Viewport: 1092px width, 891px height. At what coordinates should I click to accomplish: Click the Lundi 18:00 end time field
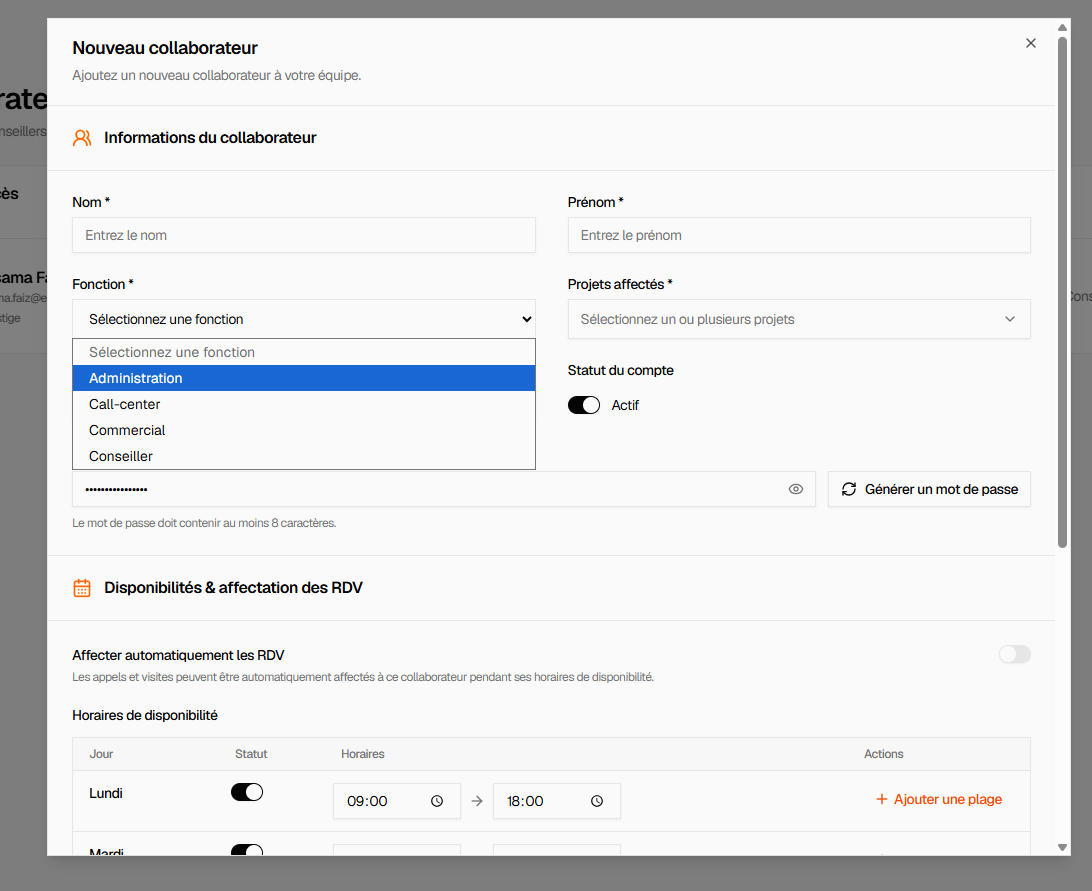(x=556, y=801)
